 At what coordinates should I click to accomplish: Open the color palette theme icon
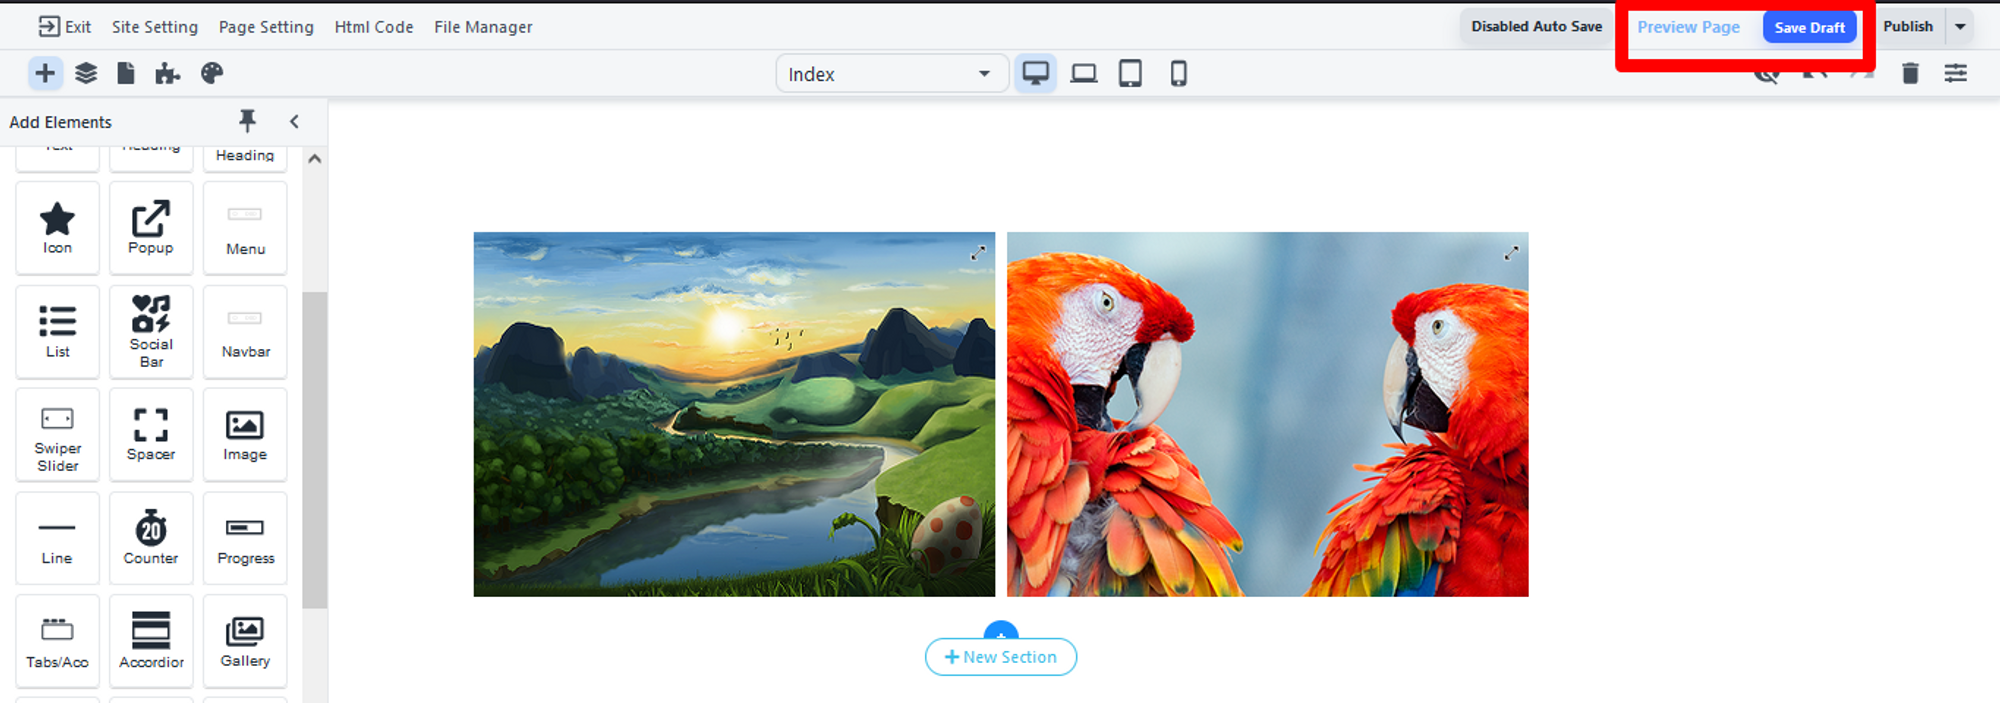point(212,73)
